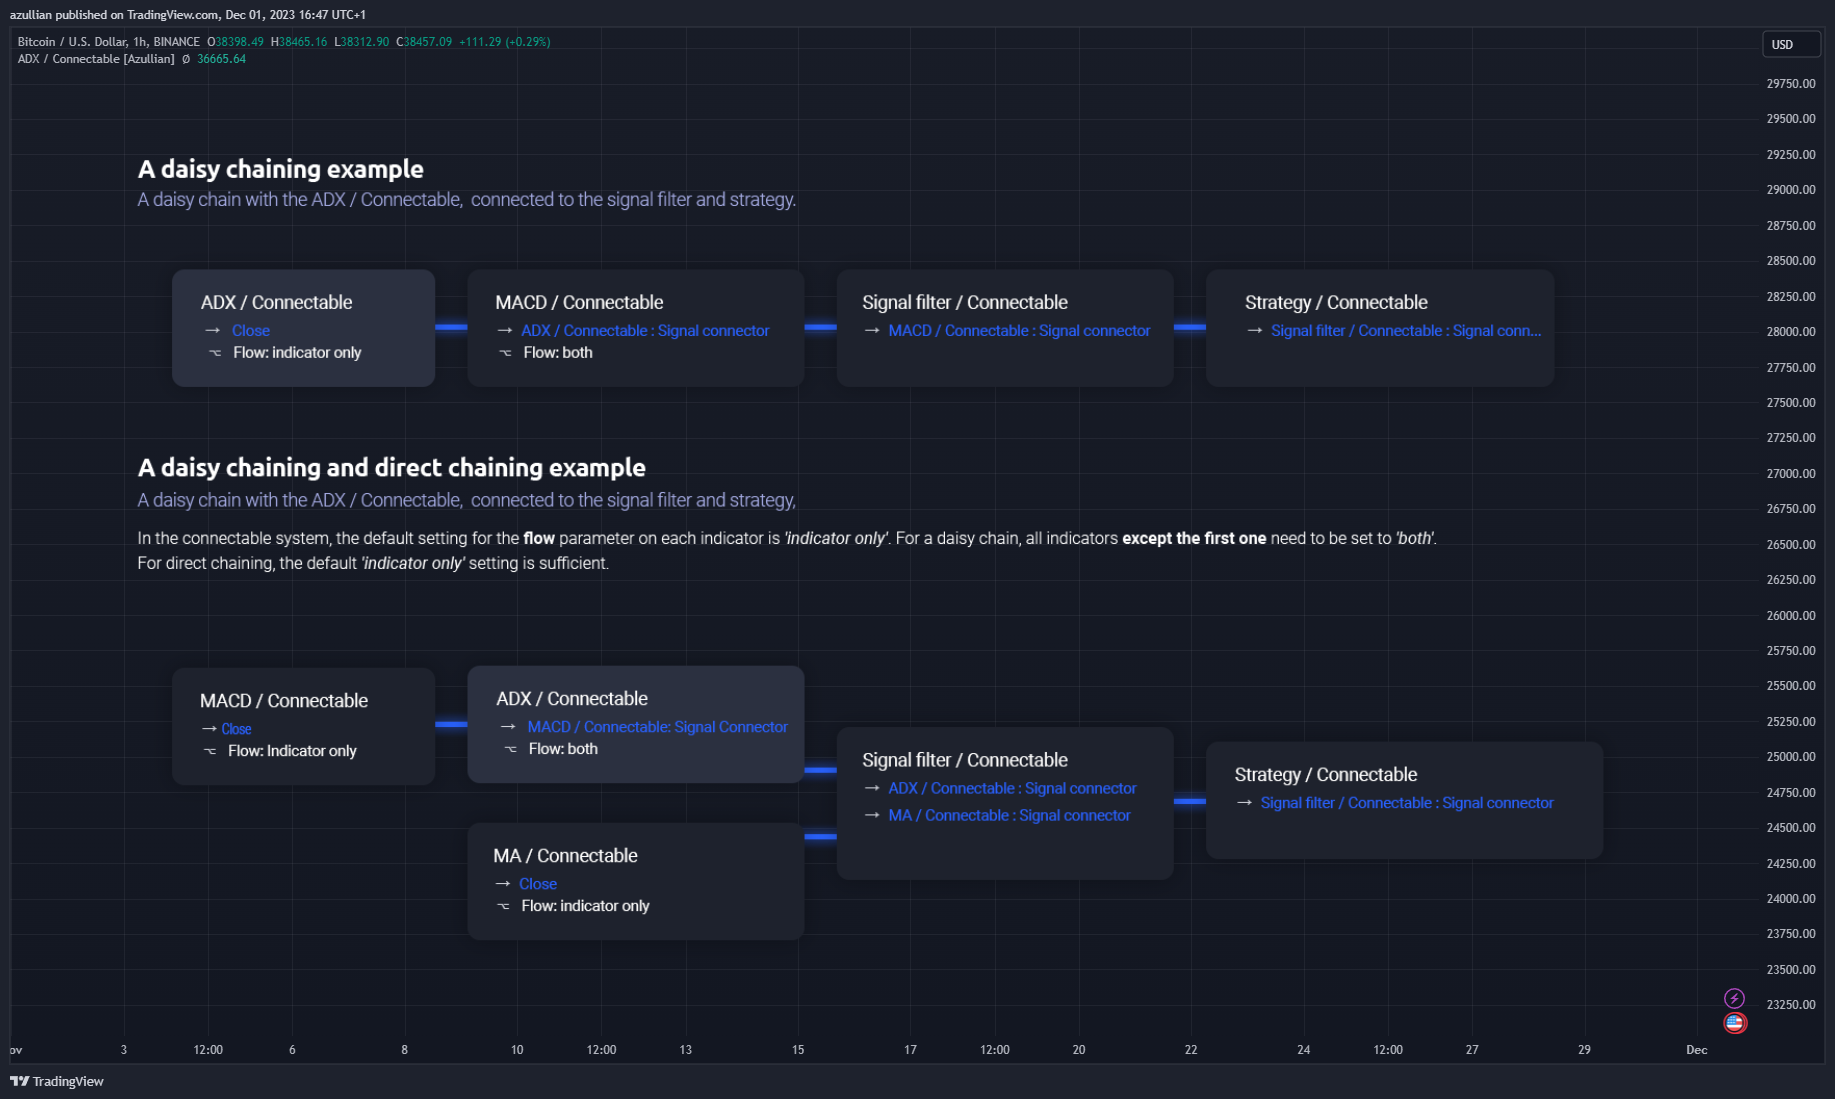Click 'Flow: both' in the top MACD box
The height and width of the screenshot is (1099, 1835).
(558, 352)
